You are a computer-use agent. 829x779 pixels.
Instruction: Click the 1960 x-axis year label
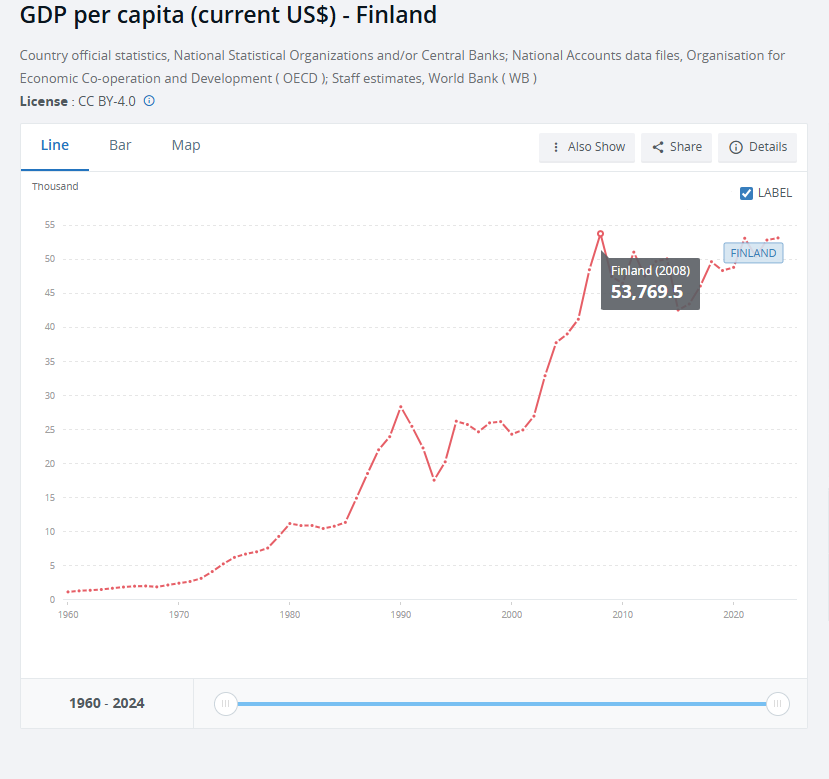point(68,615)
